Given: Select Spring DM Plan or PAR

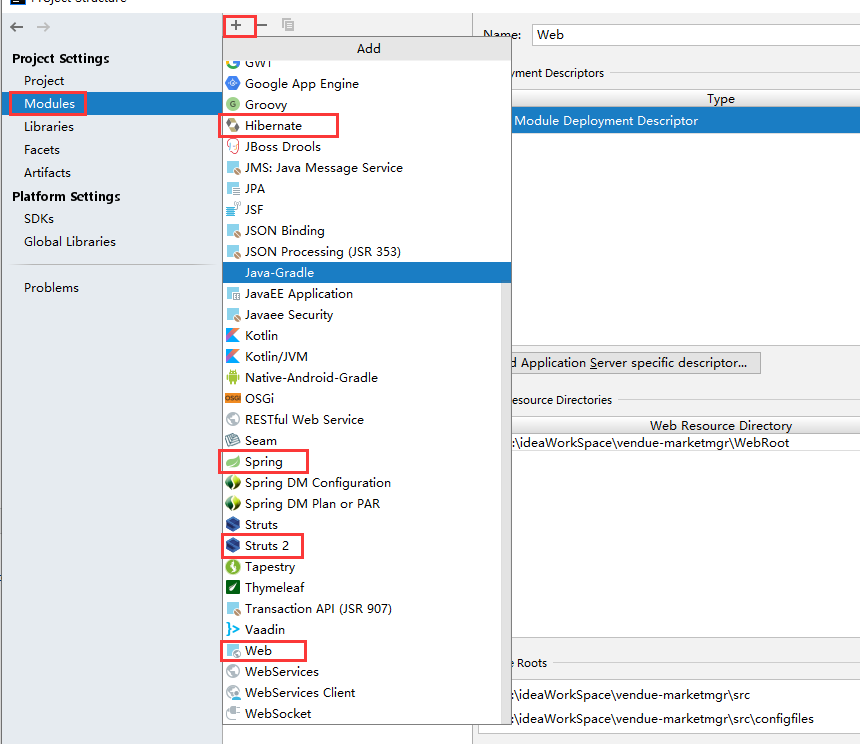Looking at the screenshot, I should pyautogui.click(x=362, y=503).
